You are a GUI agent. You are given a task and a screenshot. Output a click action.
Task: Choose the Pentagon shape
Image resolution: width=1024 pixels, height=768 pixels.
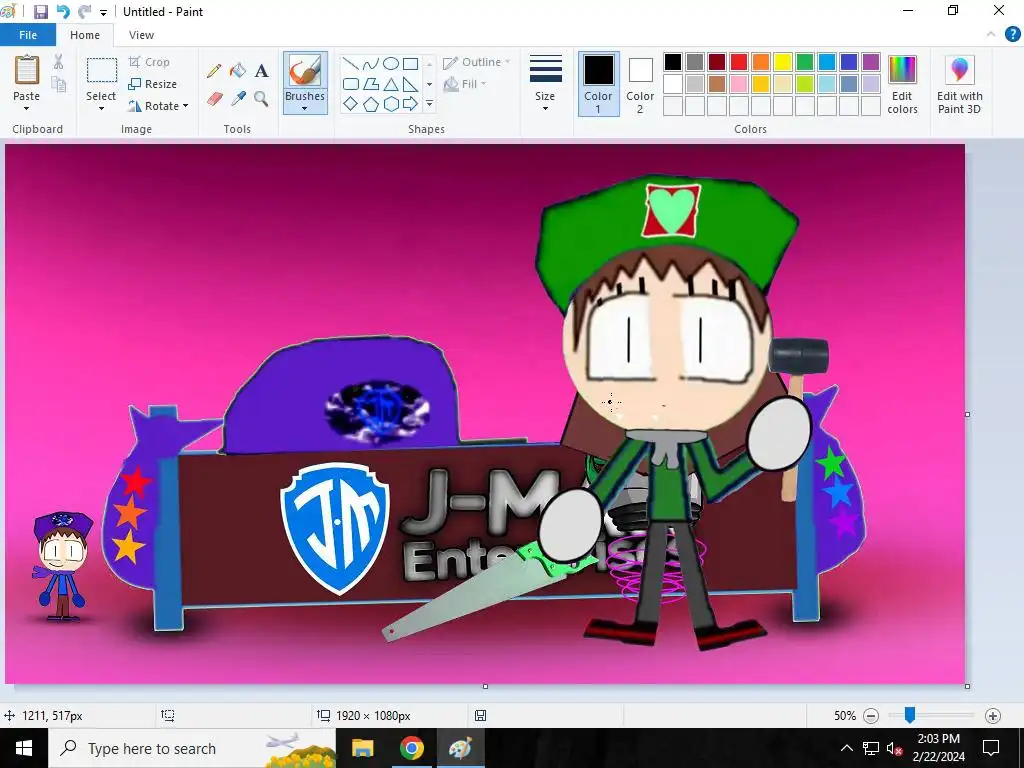tap(371, 104)
